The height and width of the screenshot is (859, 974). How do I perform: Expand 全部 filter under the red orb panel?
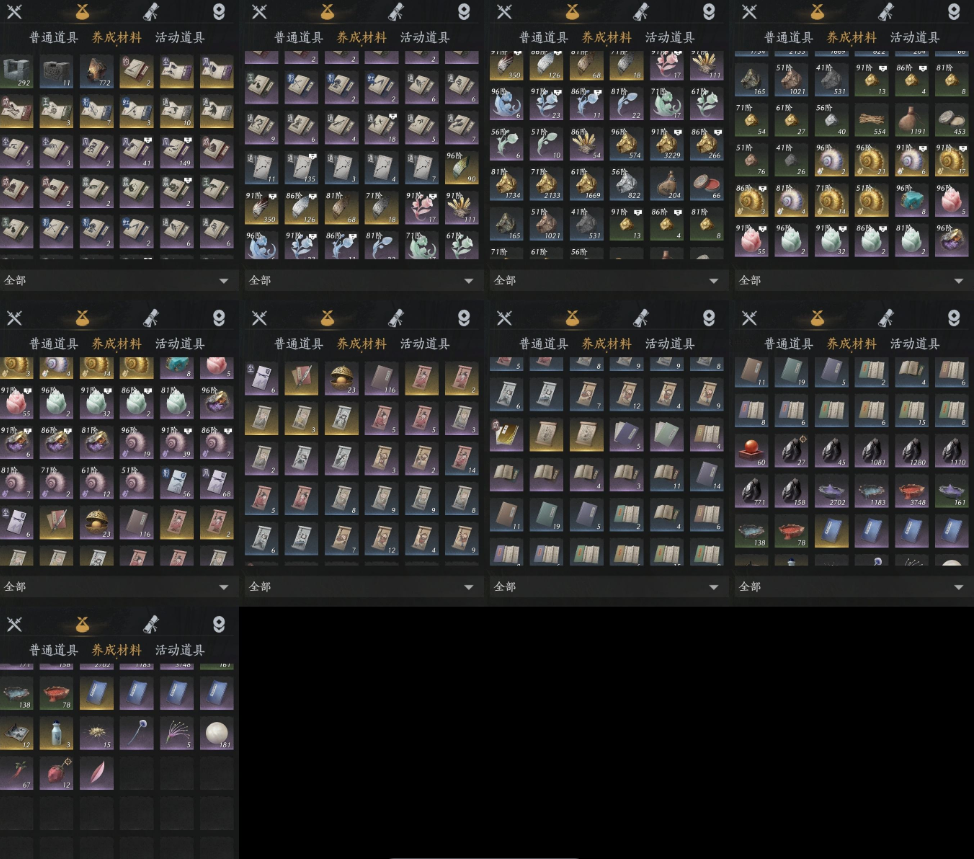click(x=854, y=586)
